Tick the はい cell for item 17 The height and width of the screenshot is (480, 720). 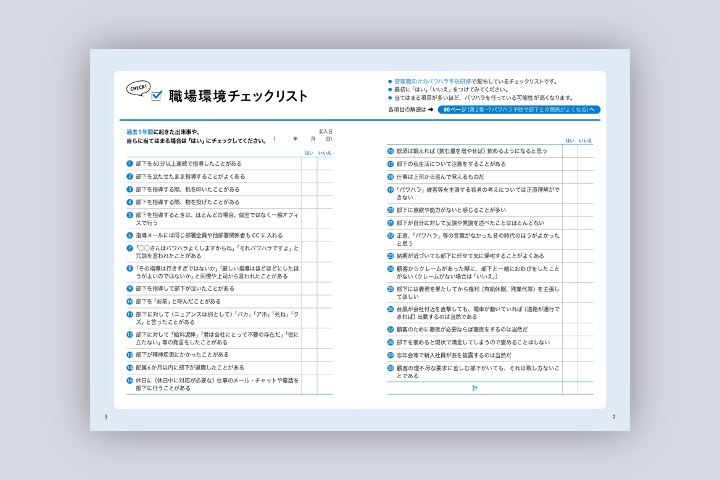point(570,164)
